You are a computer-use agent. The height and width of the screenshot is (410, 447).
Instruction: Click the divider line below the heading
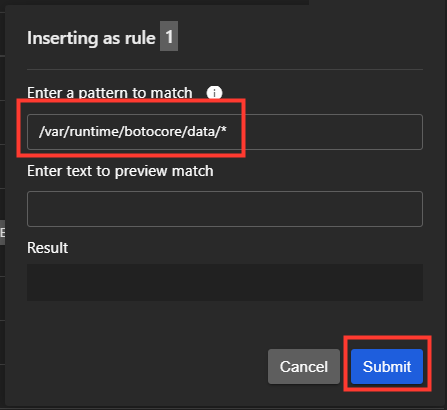pos(225,69)
